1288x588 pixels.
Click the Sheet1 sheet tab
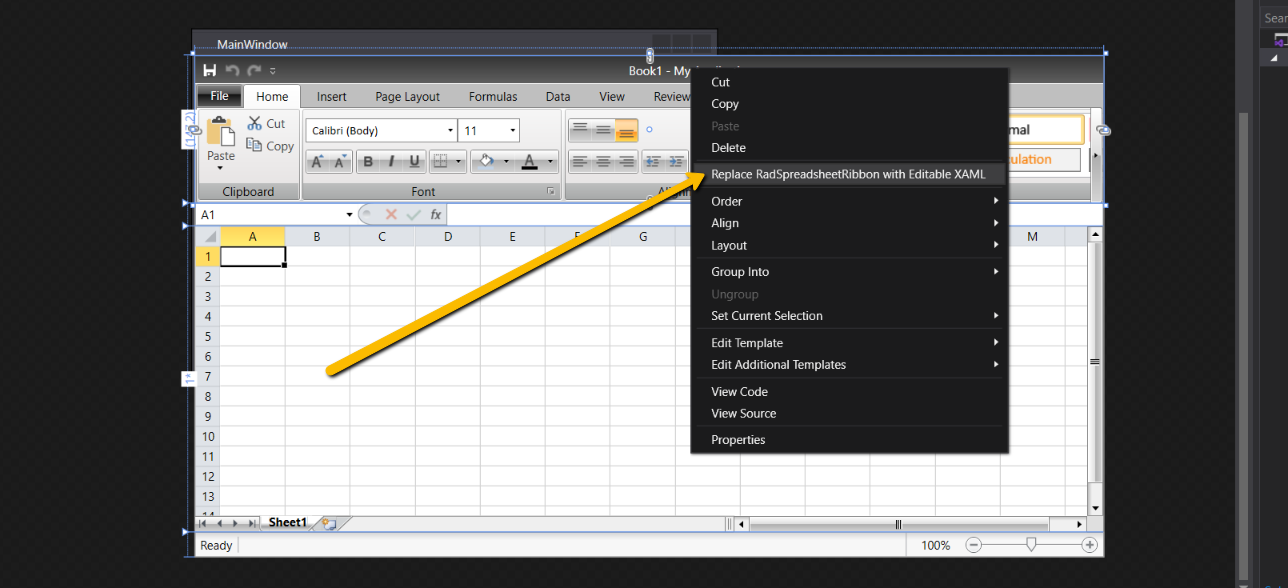287,523
